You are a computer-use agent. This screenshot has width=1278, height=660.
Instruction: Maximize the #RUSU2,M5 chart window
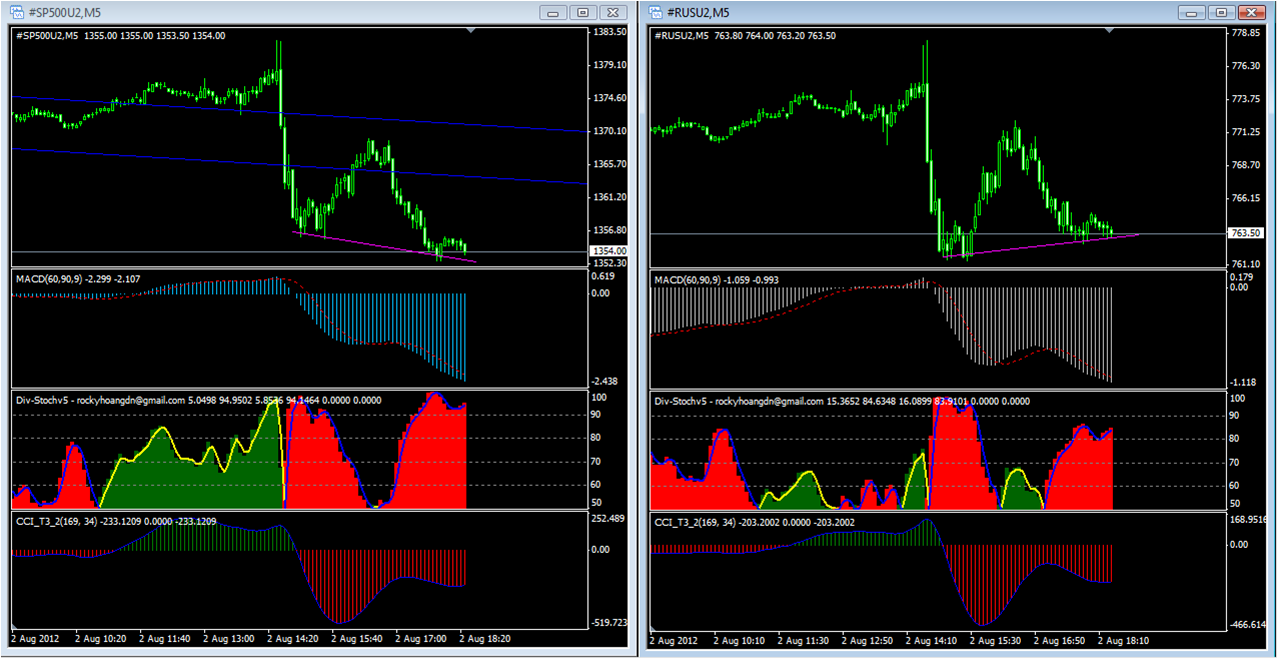1221,12
